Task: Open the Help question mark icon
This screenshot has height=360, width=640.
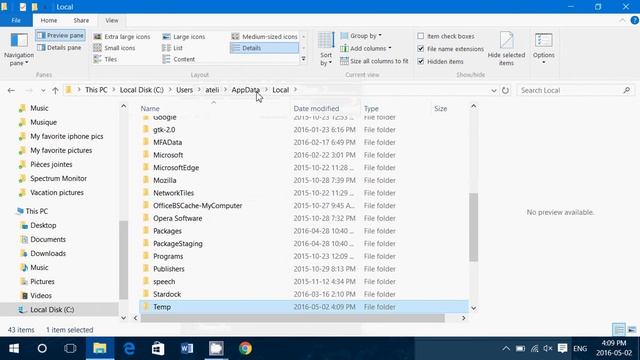Action: 634,20
